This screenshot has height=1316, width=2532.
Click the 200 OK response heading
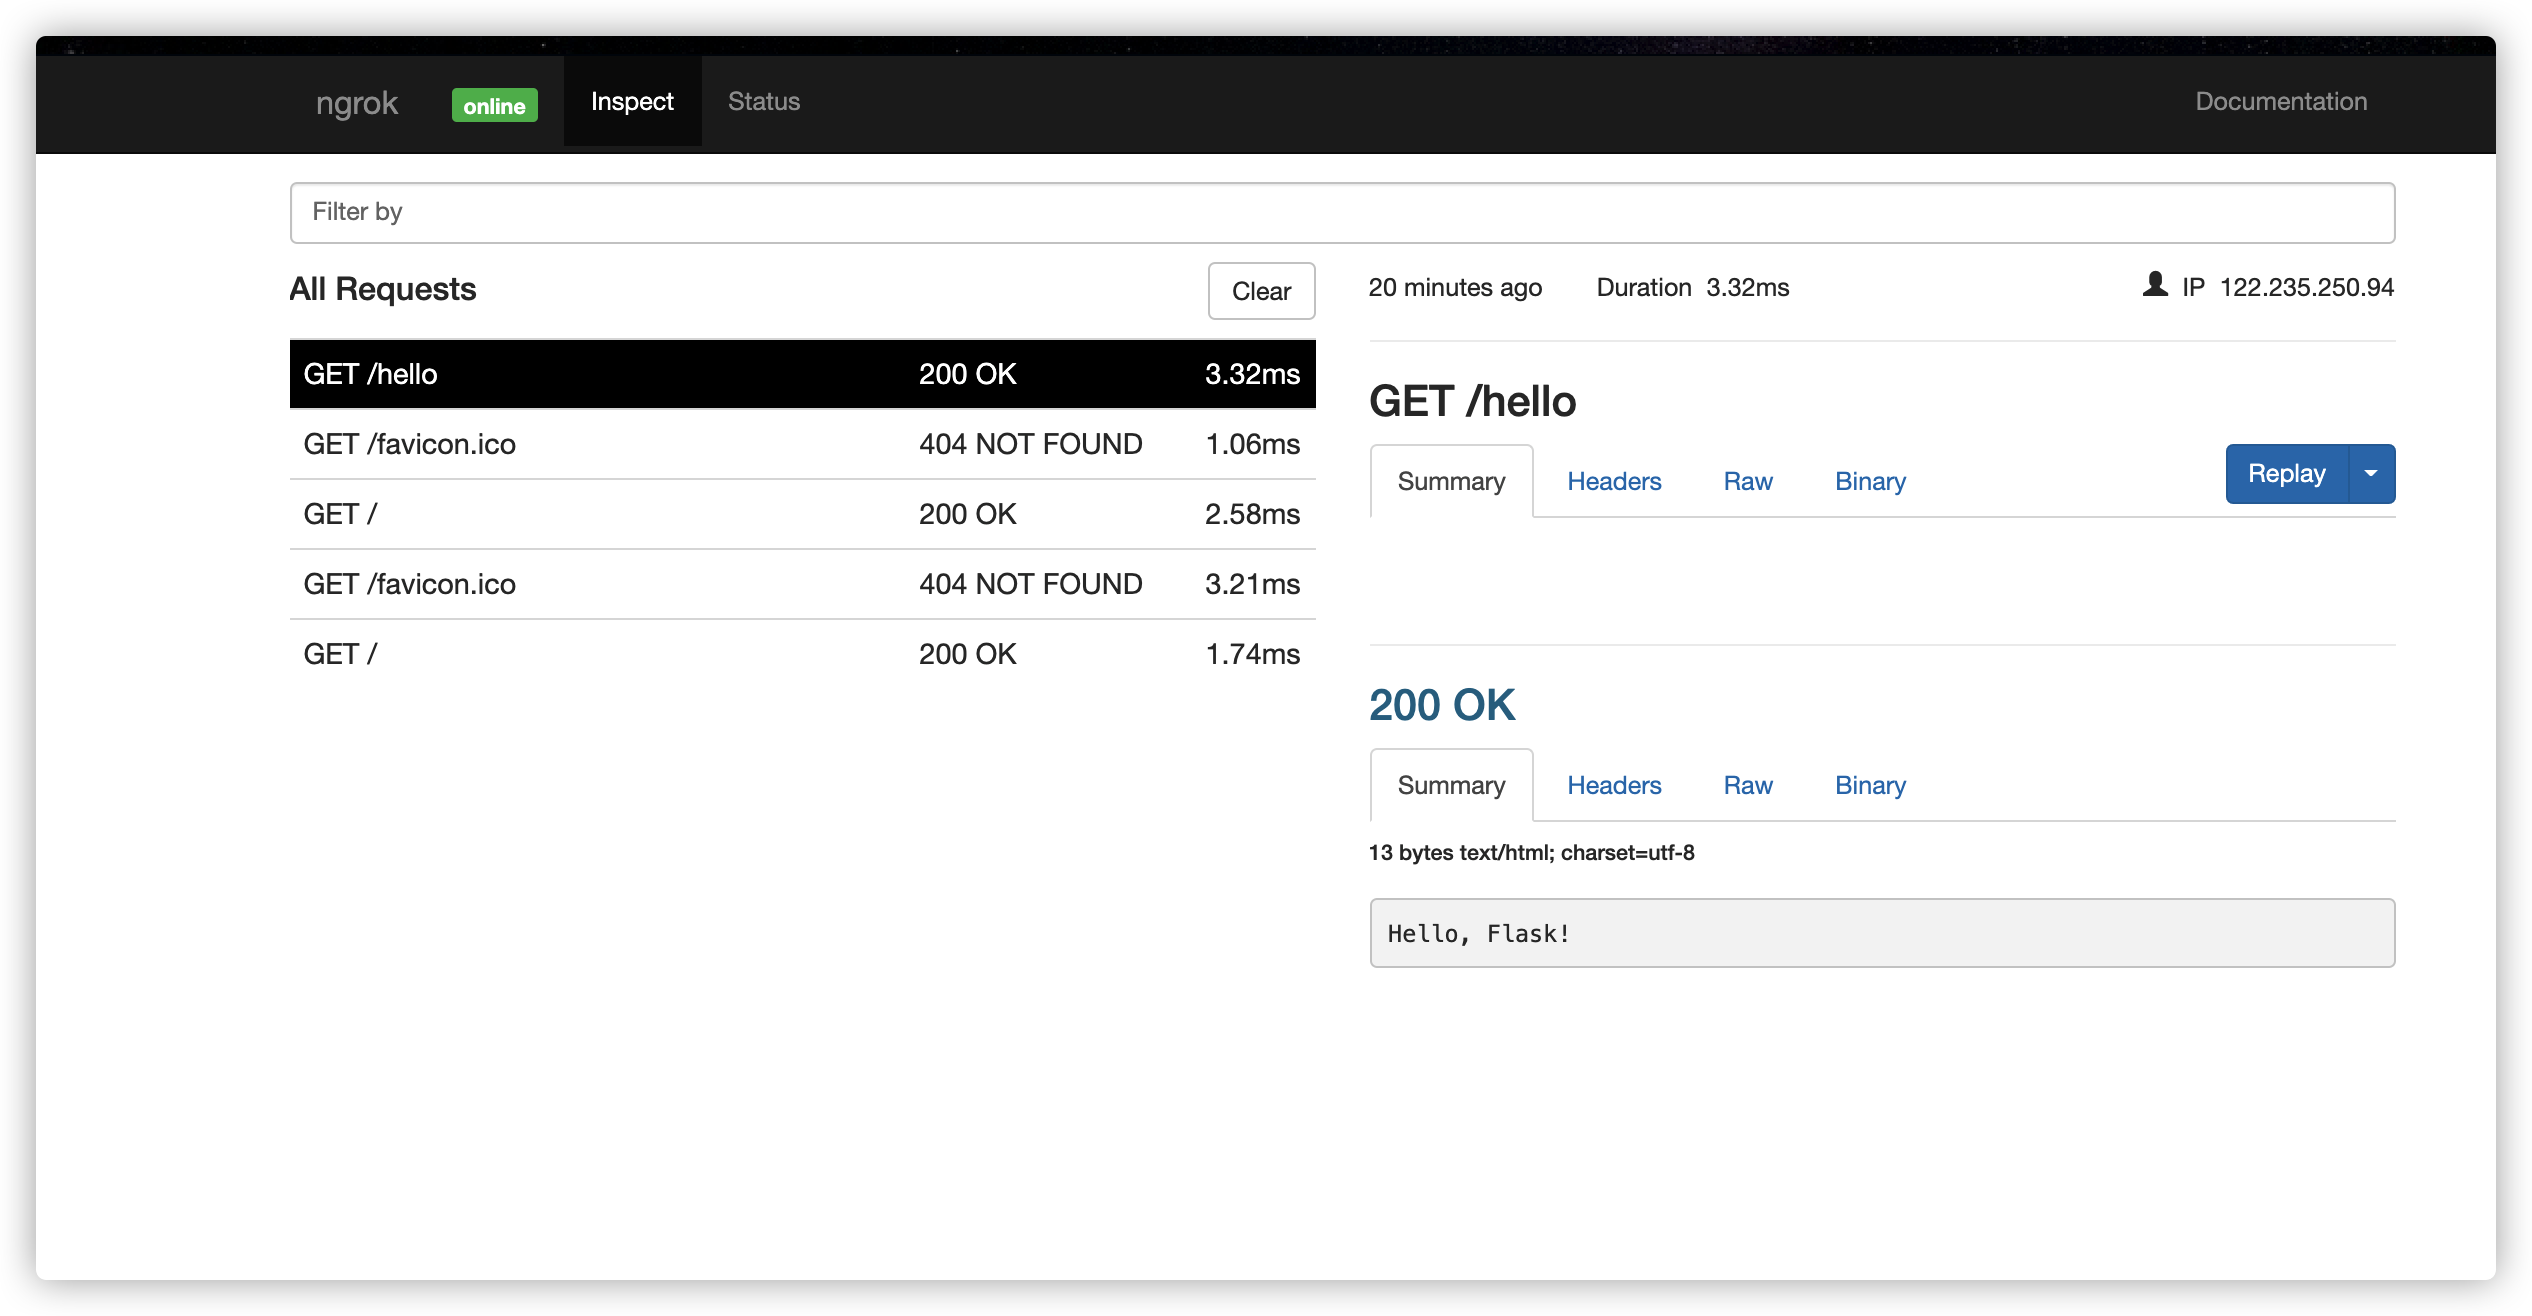[1442, 705]
